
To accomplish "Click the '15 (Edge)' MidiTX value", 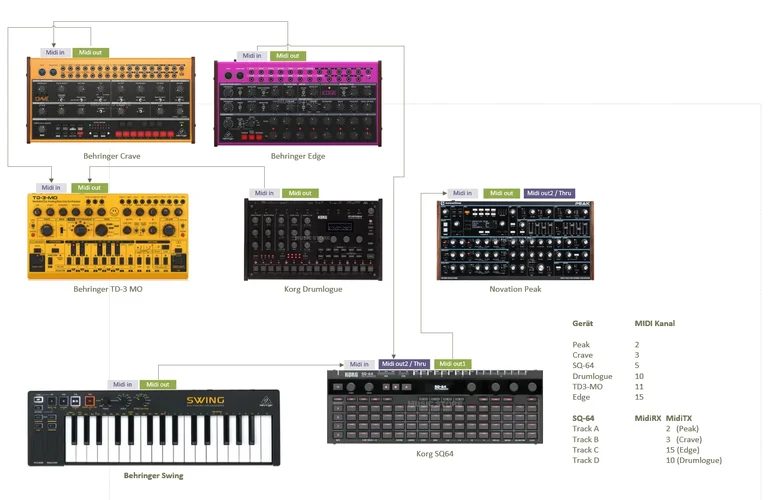I will (683, 450).
